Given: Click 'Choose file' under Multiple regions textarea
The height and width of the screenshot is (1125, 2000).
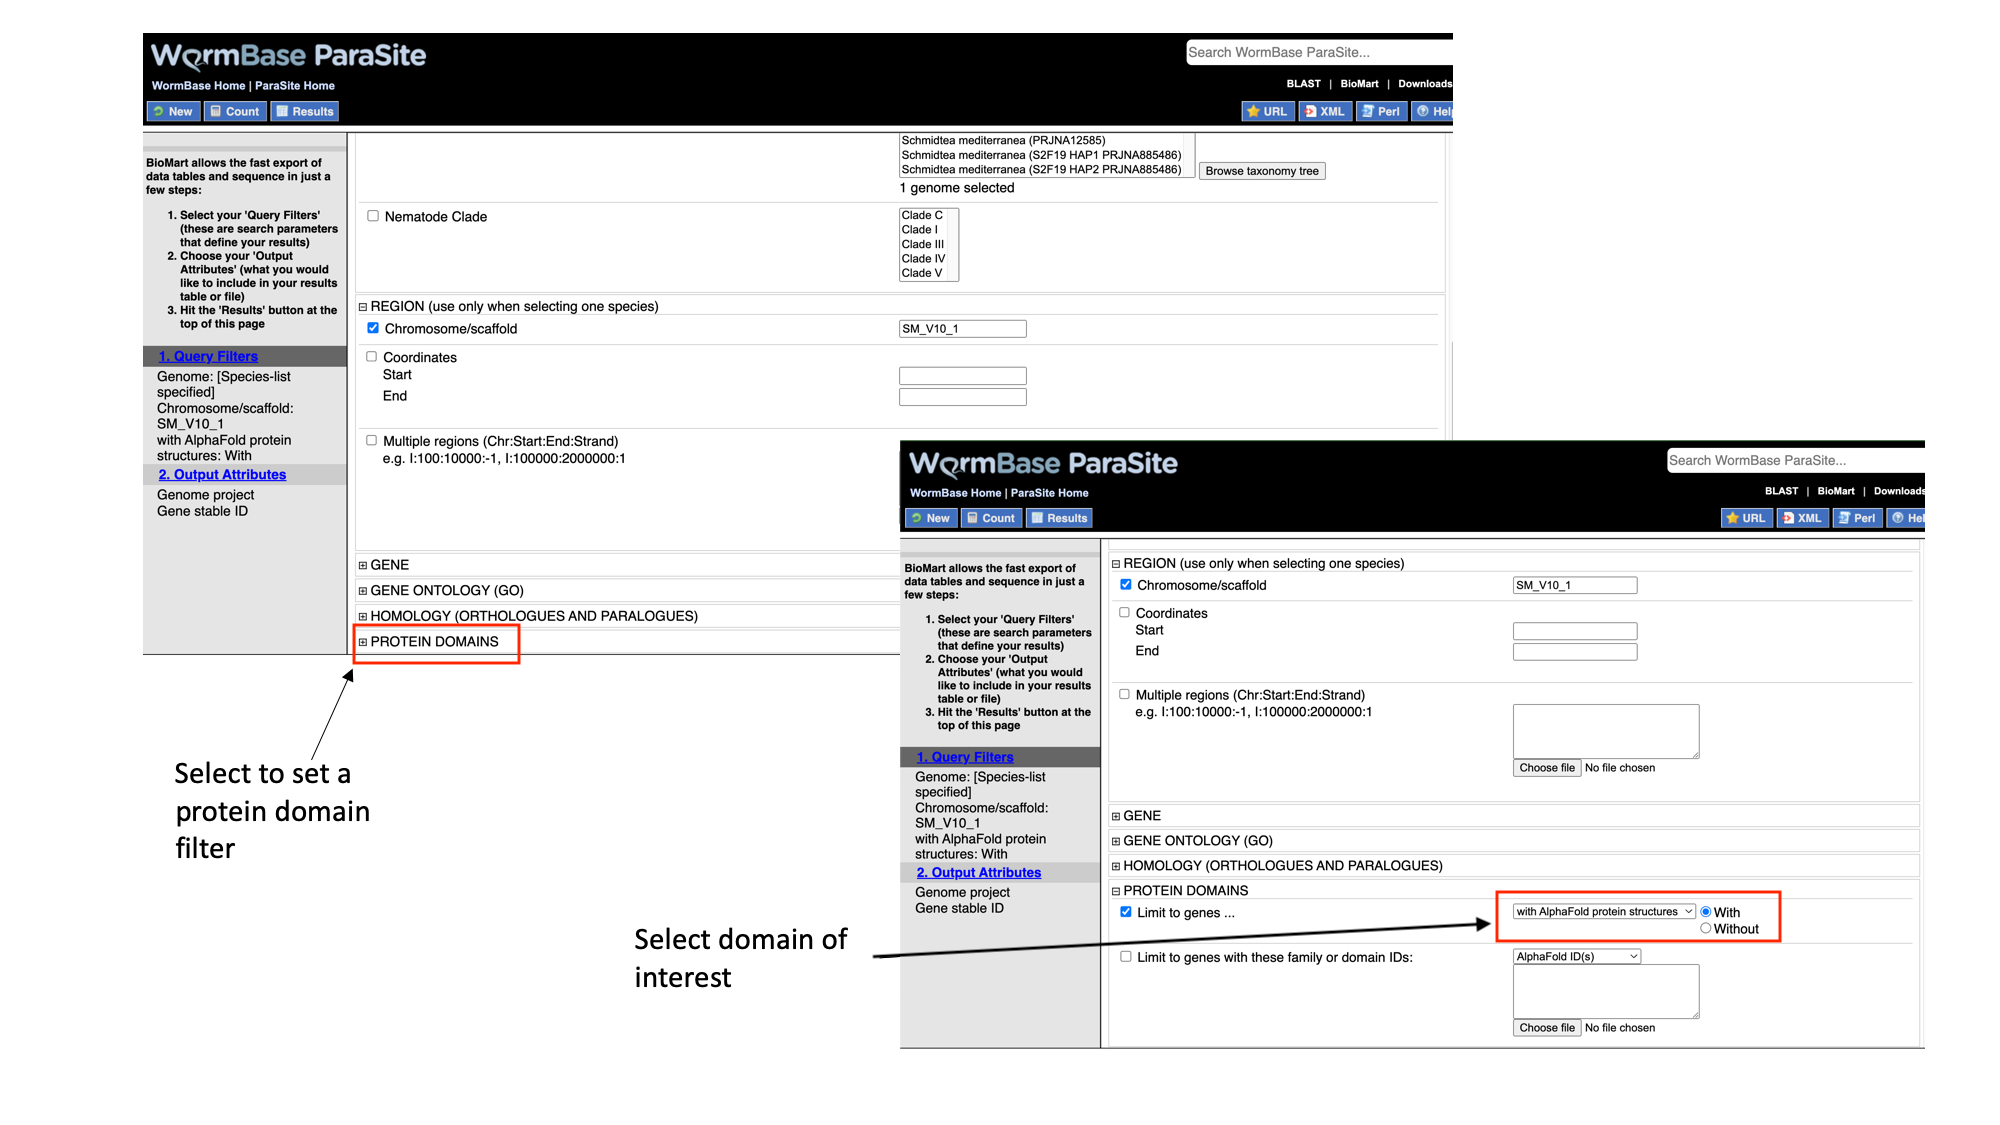Looking at the screenshot, I should pos(1547,768).
